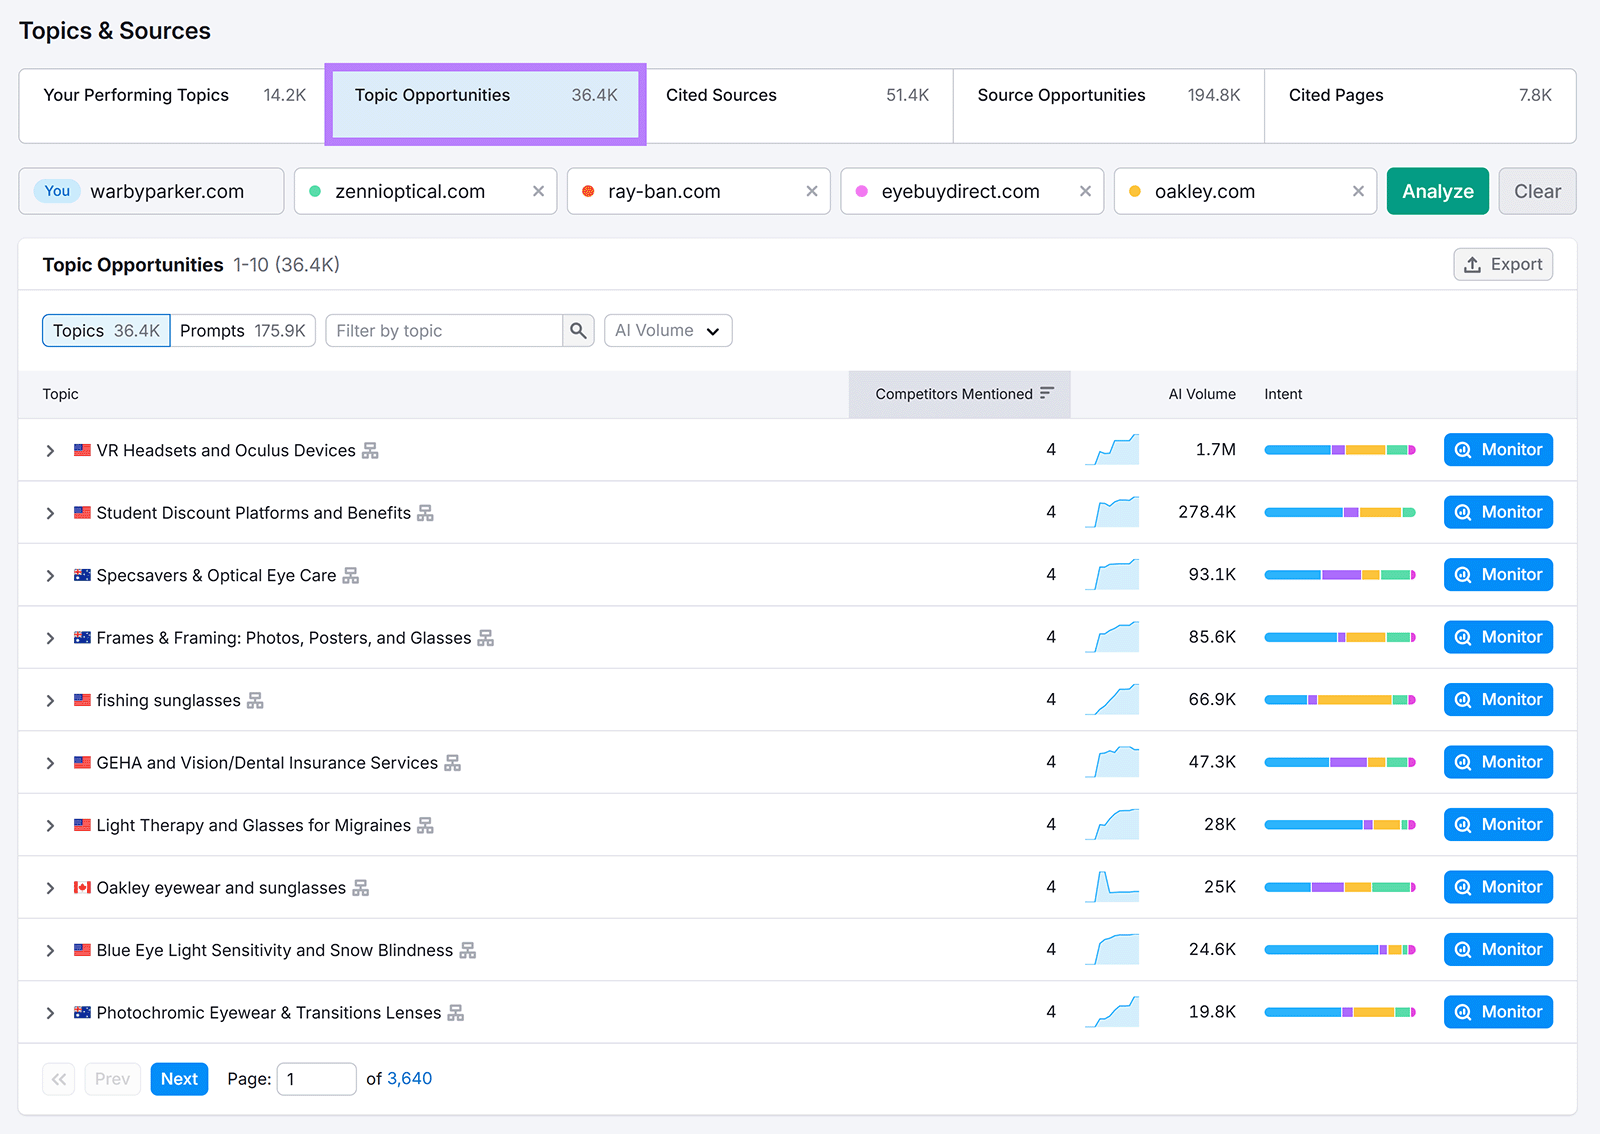
Task: Expand Student Discount Platforms and Benefits row
Action: 50,513
